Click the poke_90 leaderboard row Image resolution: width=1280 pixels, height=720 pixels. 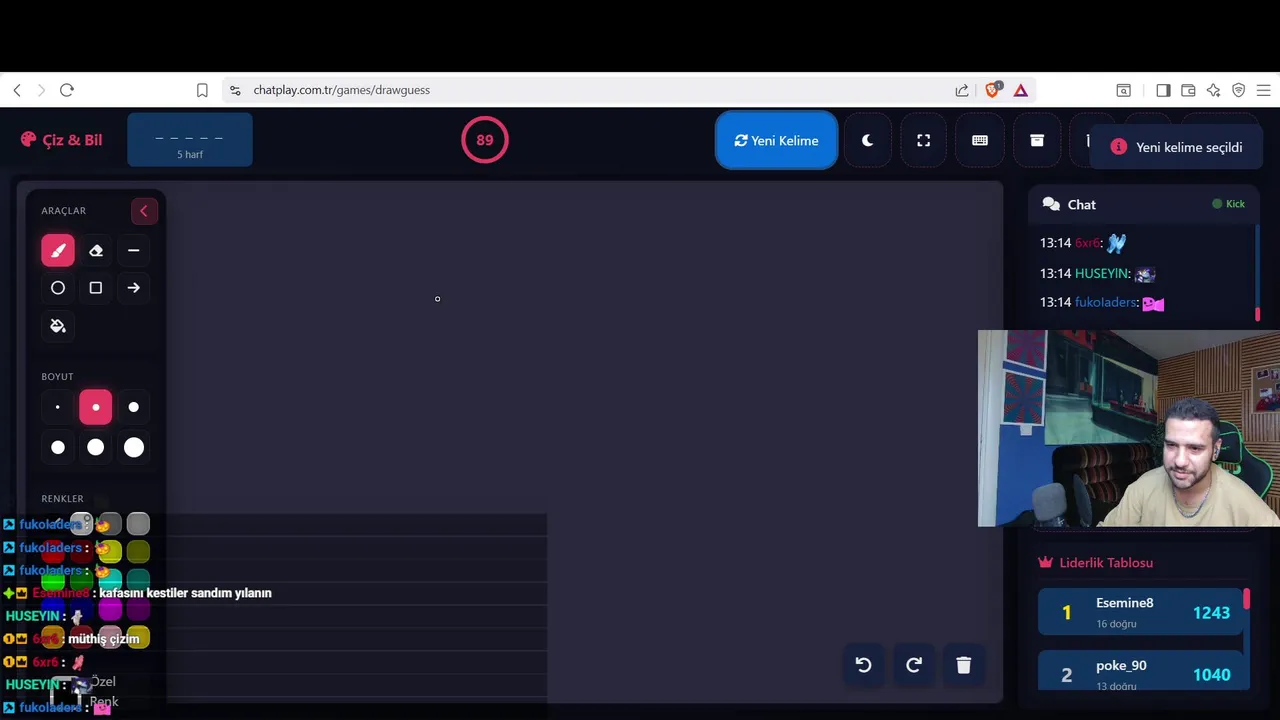(1141, 672)
